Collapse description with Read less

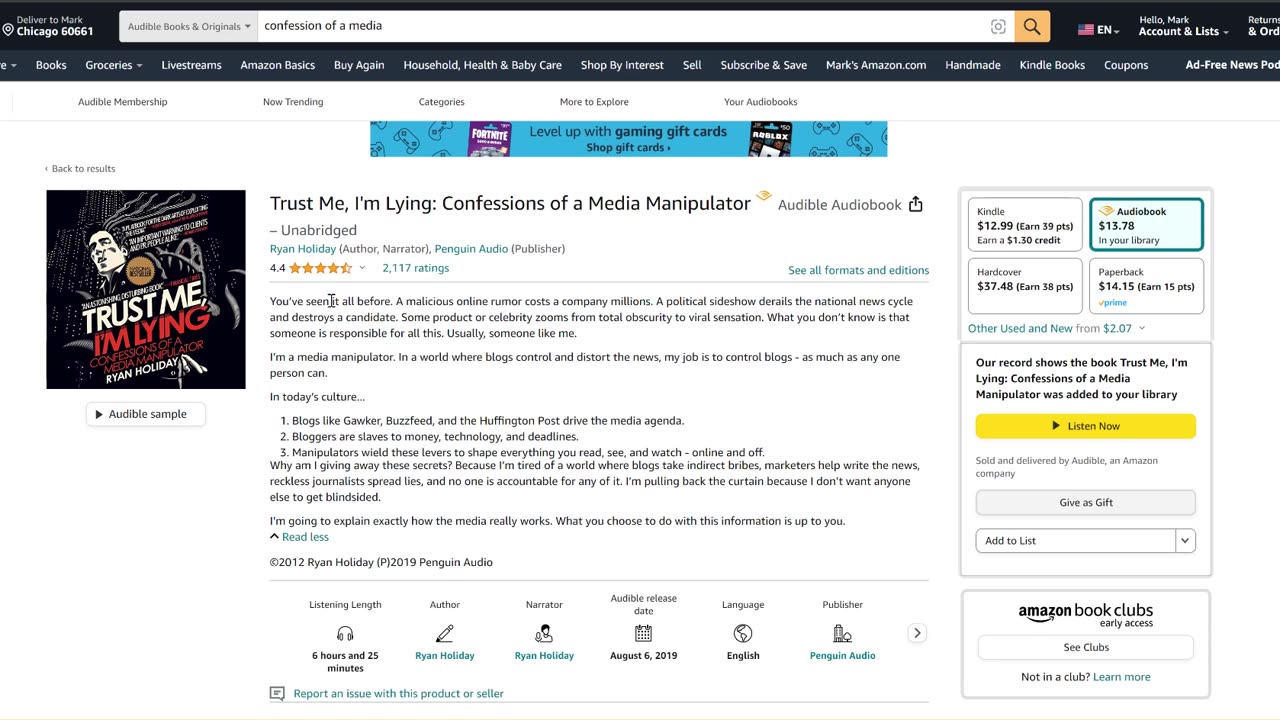[x=299, y=537]
